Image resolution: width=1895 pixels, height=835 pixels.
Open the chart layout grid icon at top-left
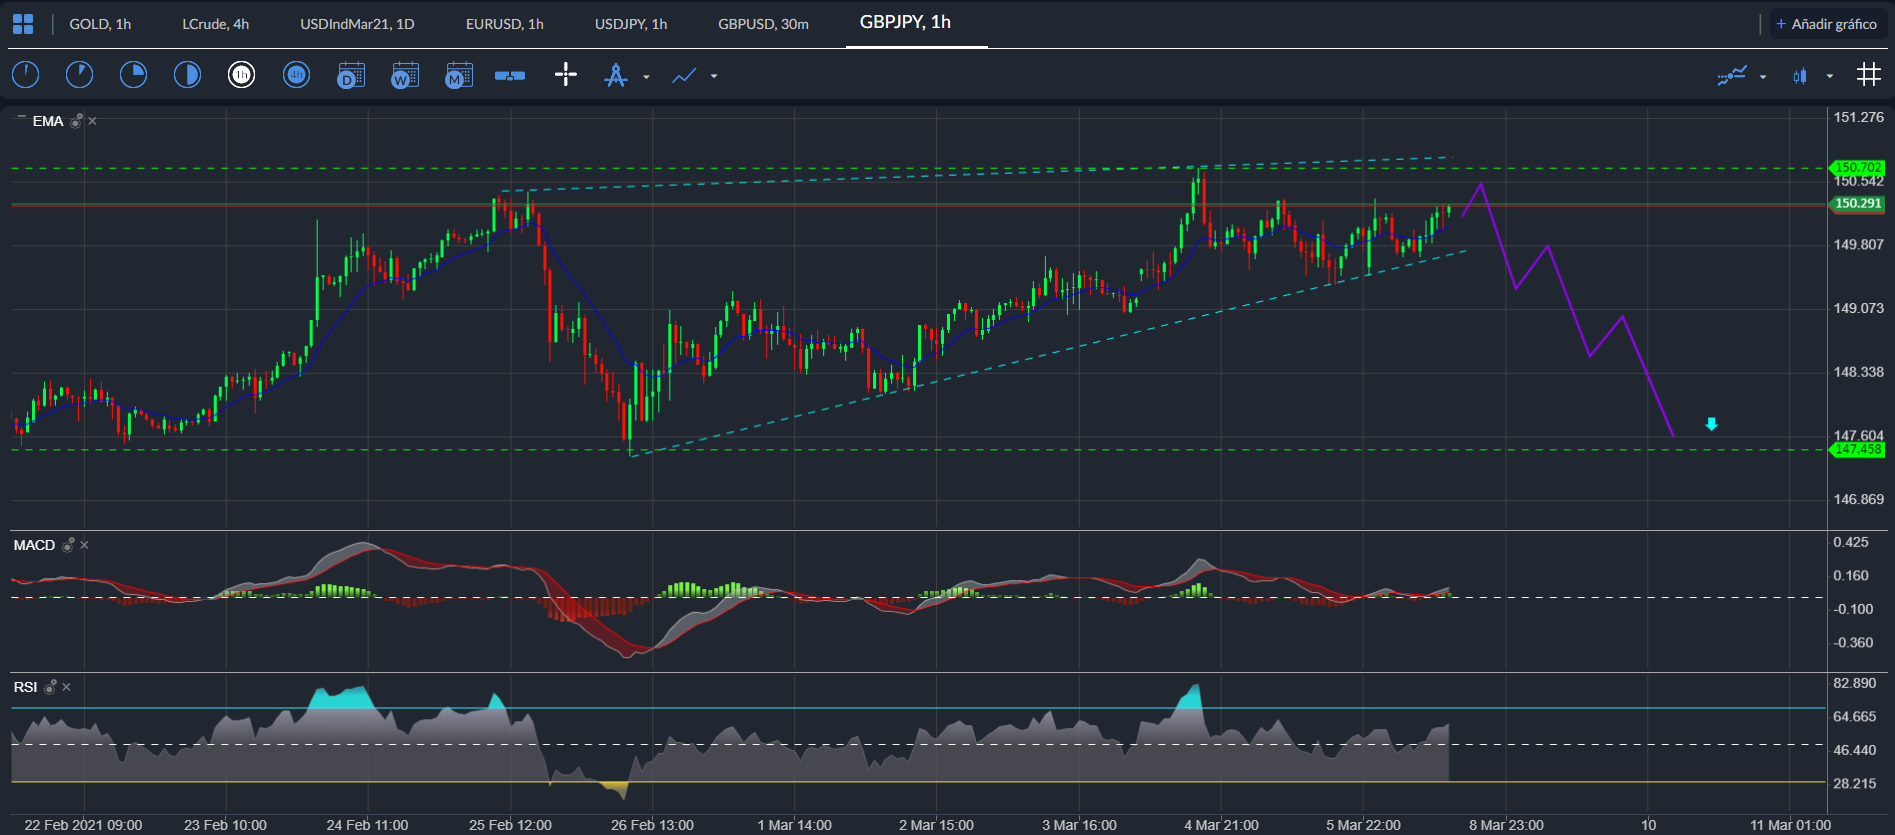coord(22,24)
